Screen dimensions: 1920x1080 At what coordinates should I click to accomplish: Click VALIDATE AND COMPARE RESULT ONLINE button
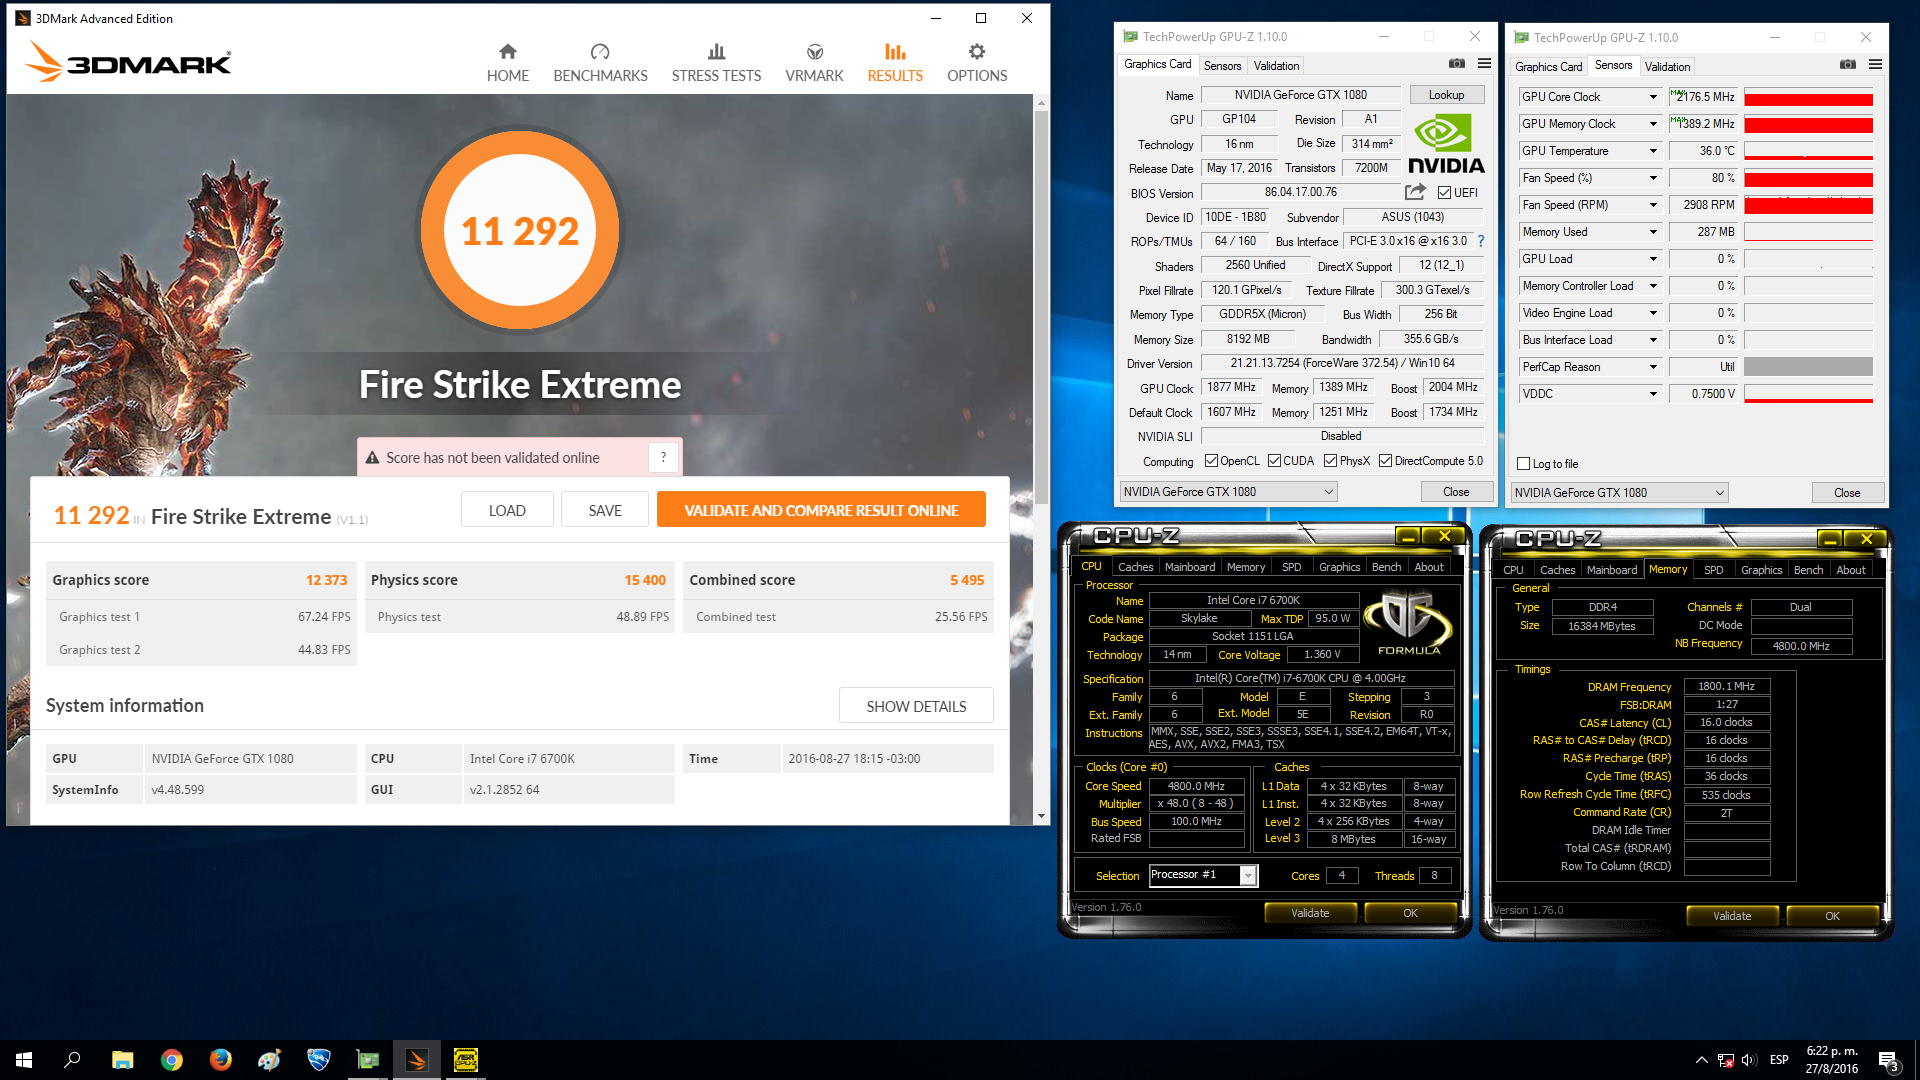821,510
